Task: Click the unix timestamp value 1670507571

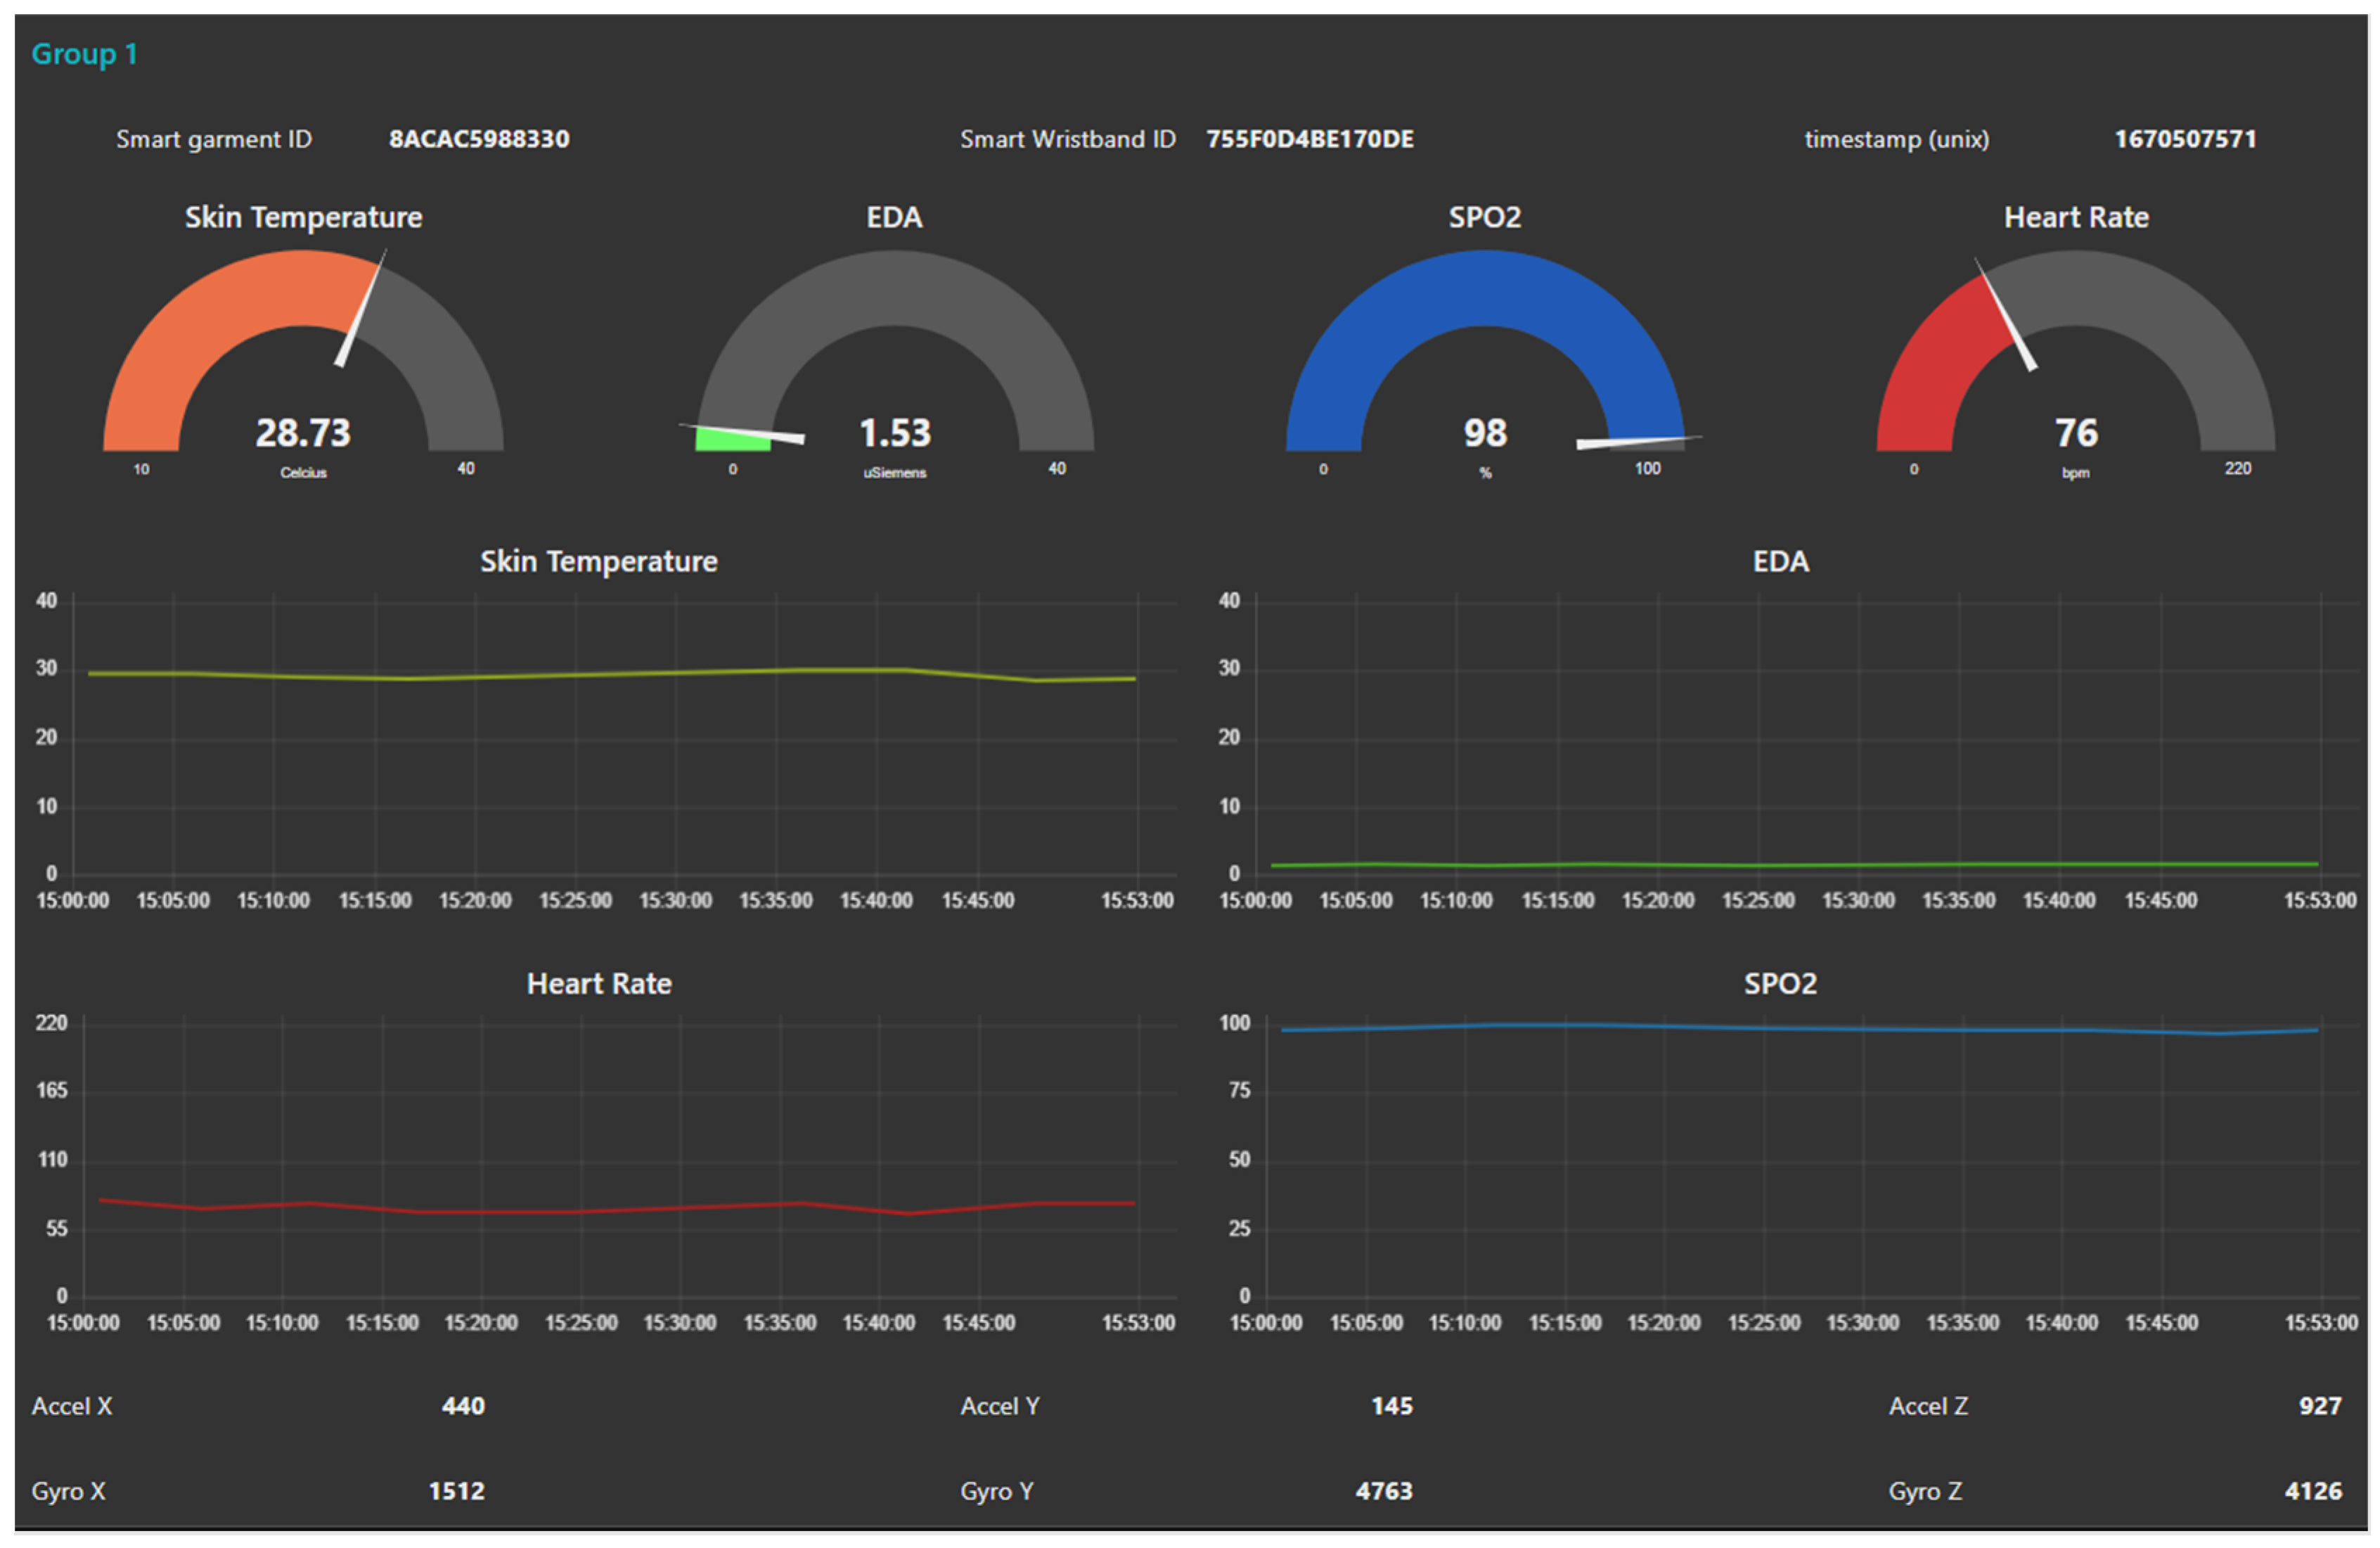Action: pos(2185,139)
